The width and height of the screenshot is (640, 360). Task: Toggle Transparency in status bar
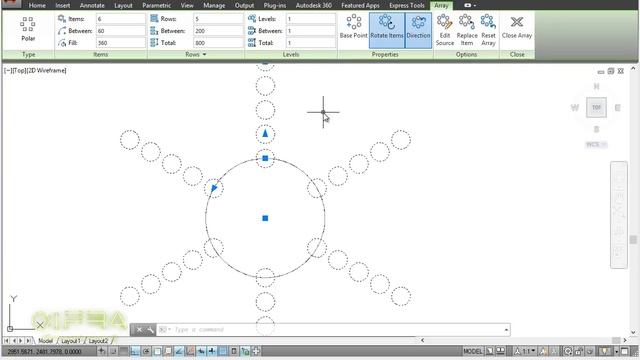pyautogui.click(x=223, y=351)
